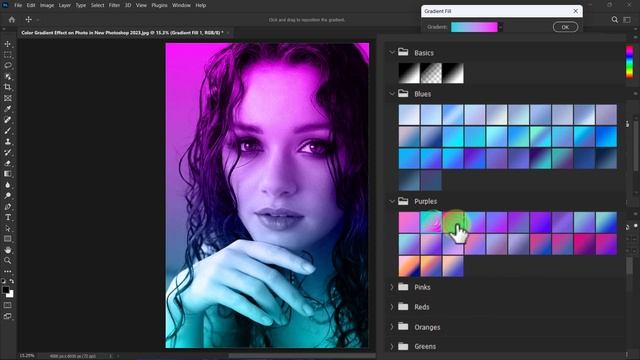
Task: Open the Search icon at top right
Action: [614, 20]
